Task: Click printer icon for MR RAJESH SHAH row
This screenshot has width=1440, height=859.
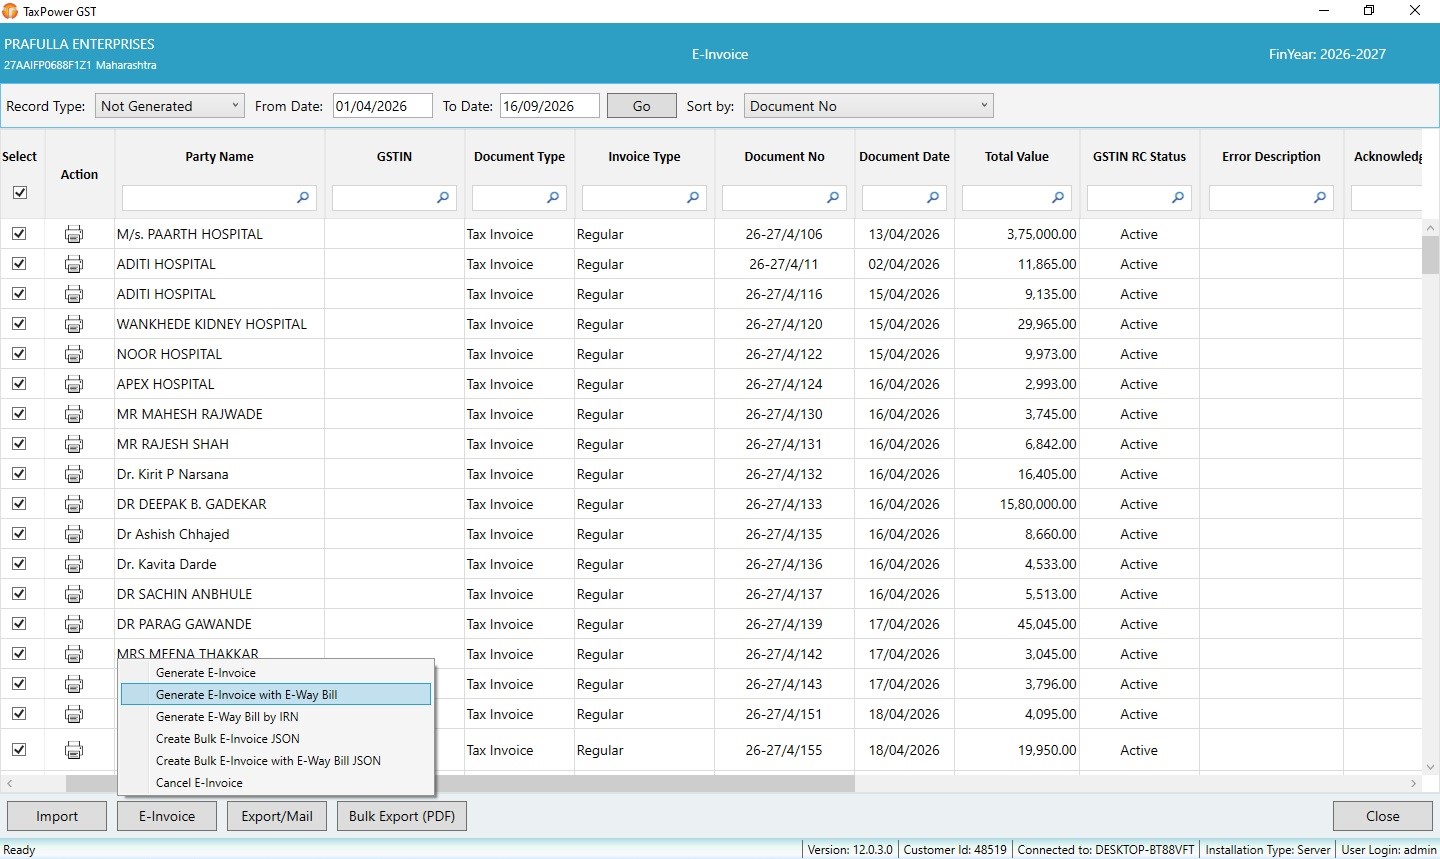Action: [x=74, y=444]
